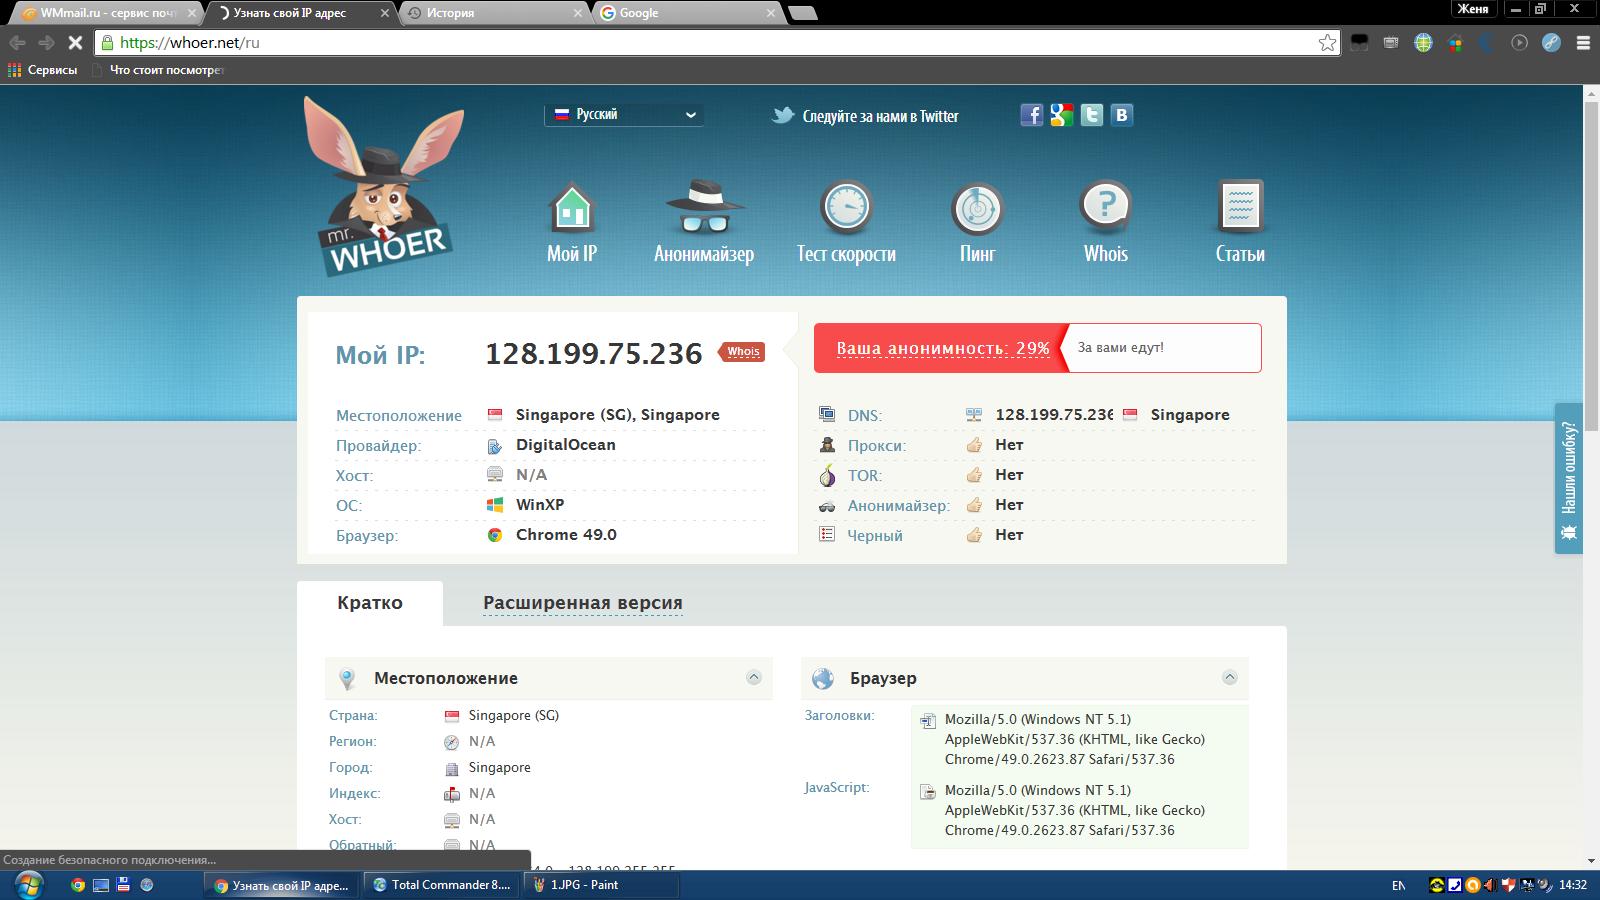Open the Статьи document icon
Image resolution: width=1600 pixels, height=900 pixels.
pos(1240,208)
